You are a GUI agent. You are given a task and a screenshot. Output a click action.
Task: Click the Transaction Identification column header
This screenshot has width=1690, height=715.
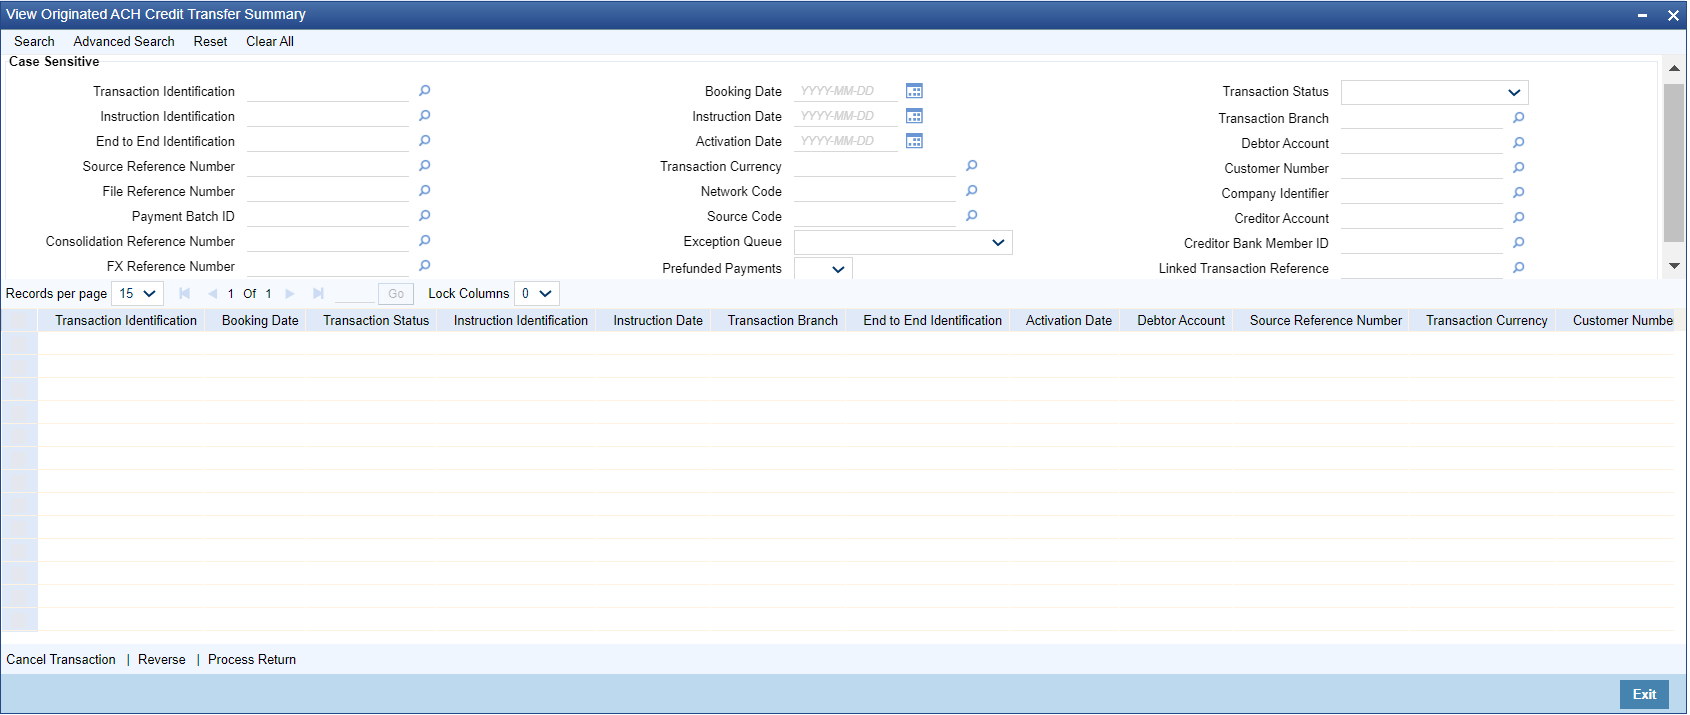(x=126, y=321)
